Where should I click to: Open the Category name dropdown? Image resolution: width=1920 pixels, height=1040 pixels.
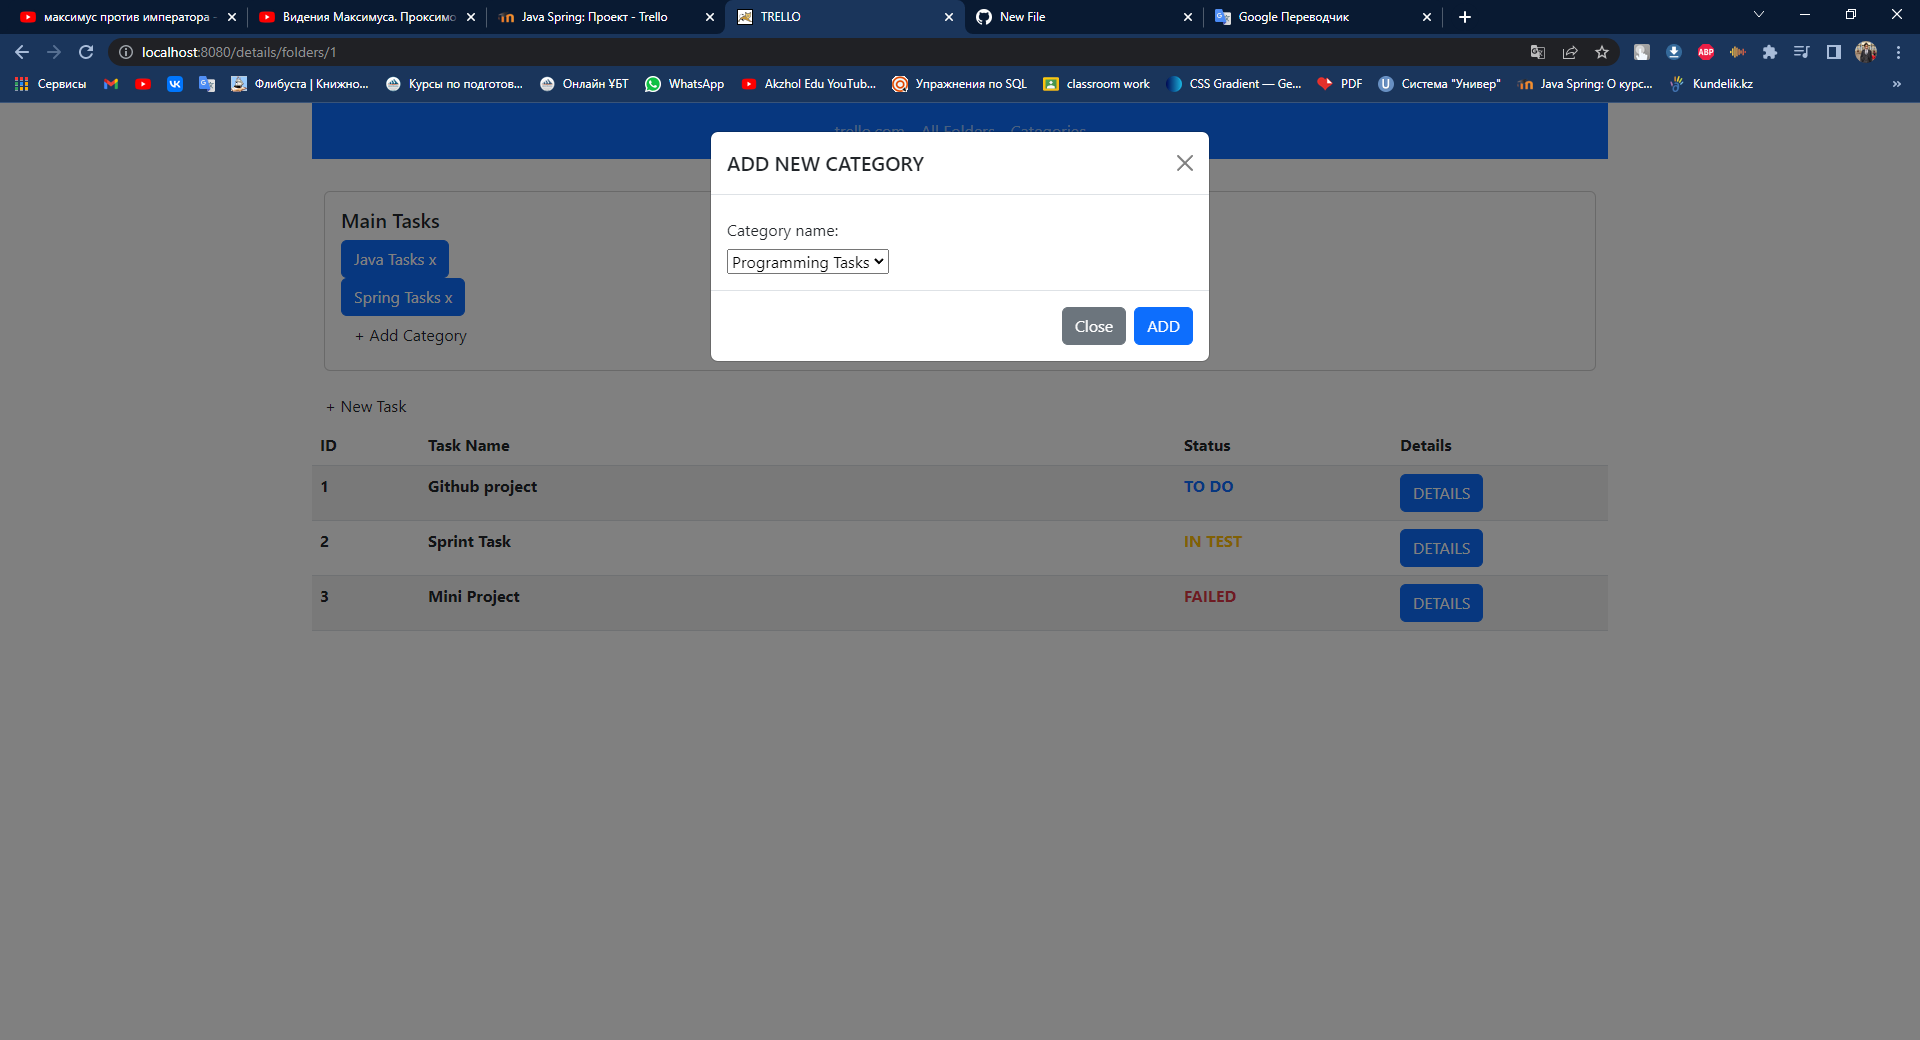click(x=807, y=262)
